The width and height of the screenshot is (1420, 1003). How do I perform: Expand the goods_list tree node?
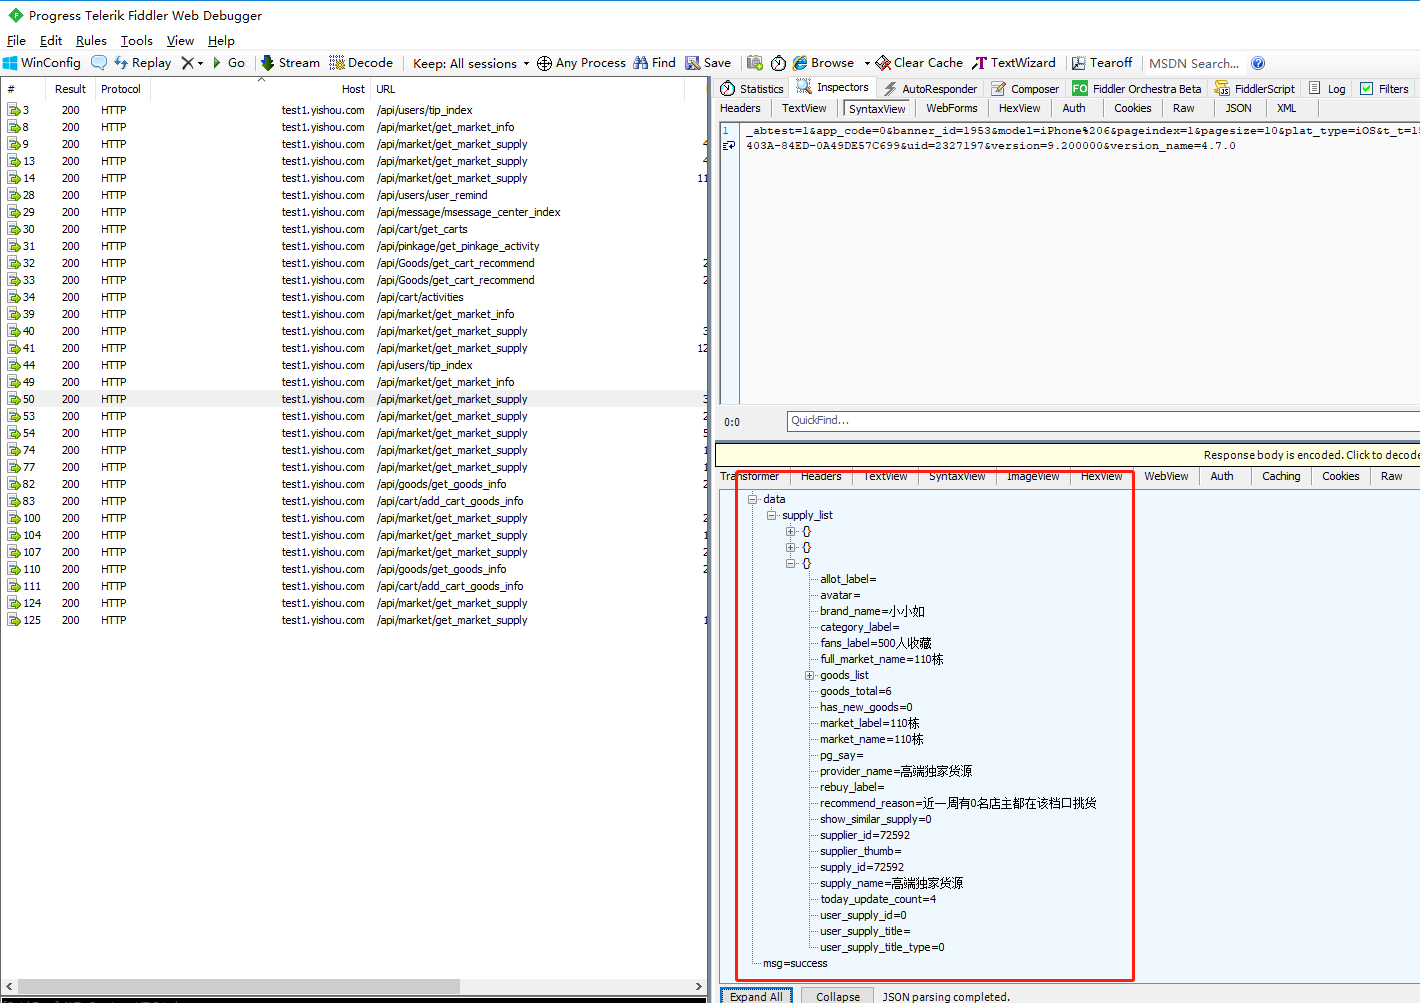(809, 675)
